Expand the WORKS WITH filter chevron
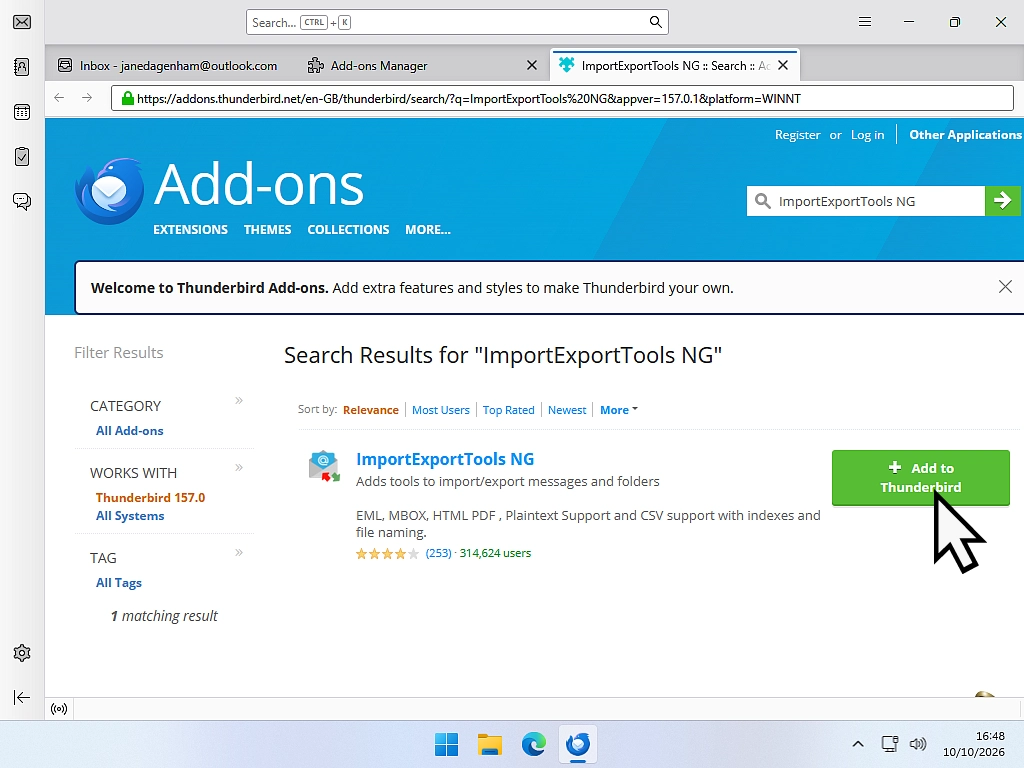Screen dimensions: 1024x768 tap(239, 467)
